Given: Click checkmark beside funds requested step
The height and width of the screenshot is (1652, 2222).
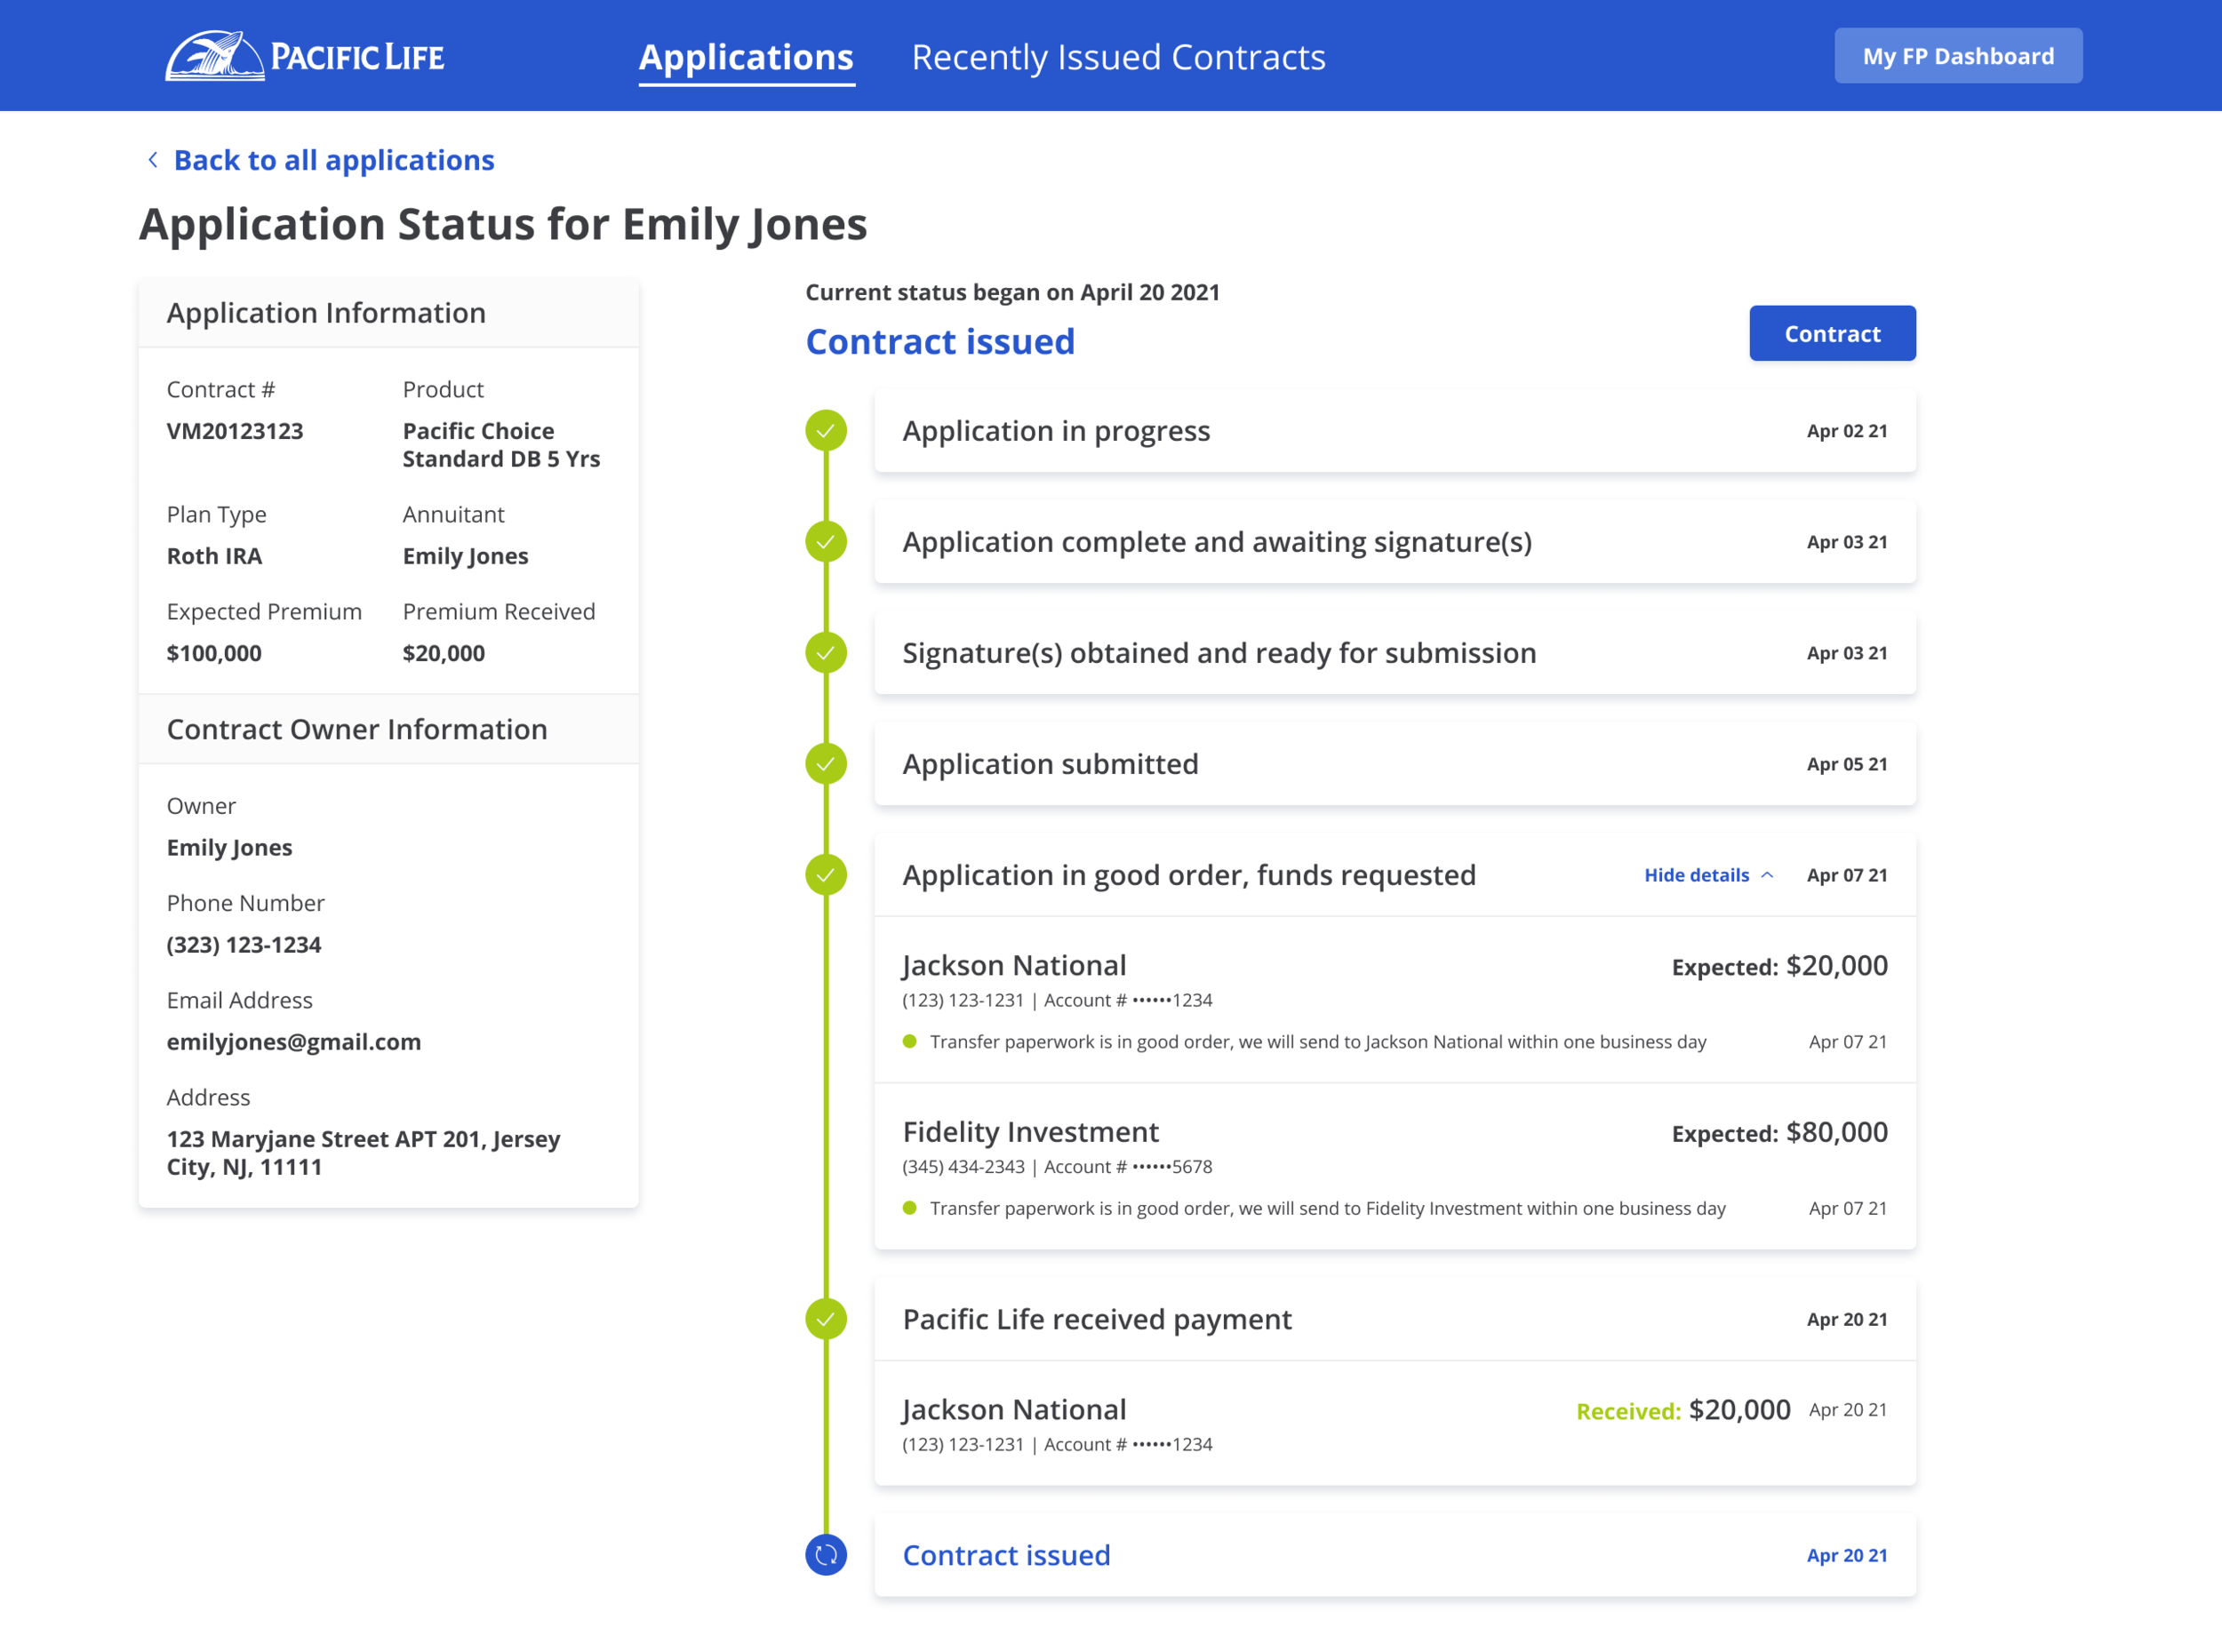Looking at the screenshot, I should point(826,875).
